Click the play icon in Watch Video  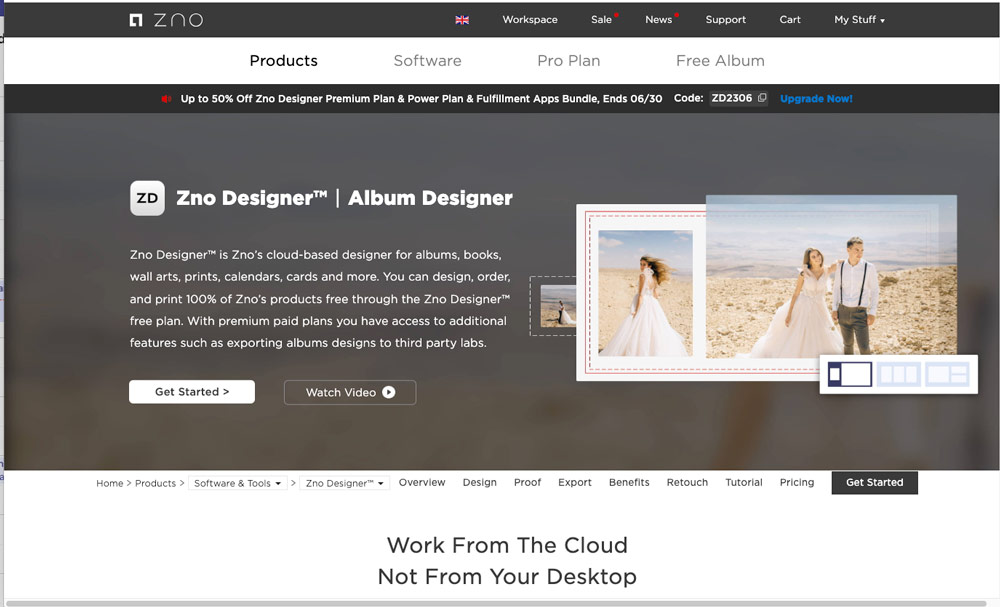point(388,392)
